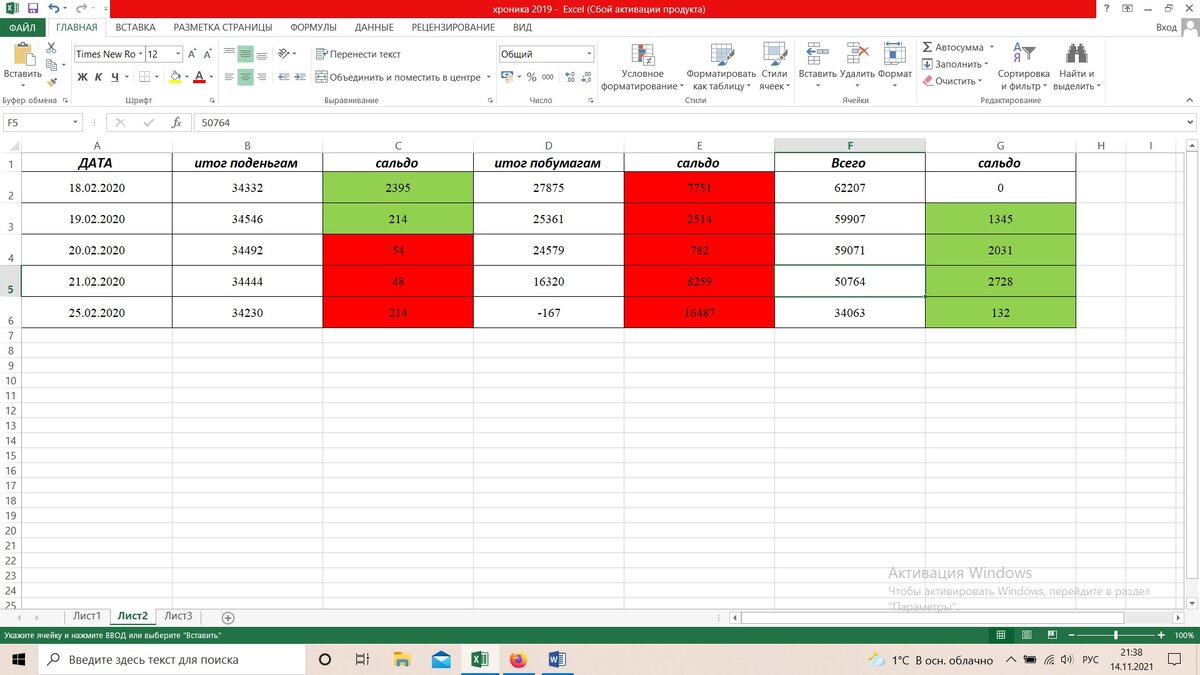Click the insert function fx icon
The width and height of the screenshot is (1200, 675).
(176, 122)
